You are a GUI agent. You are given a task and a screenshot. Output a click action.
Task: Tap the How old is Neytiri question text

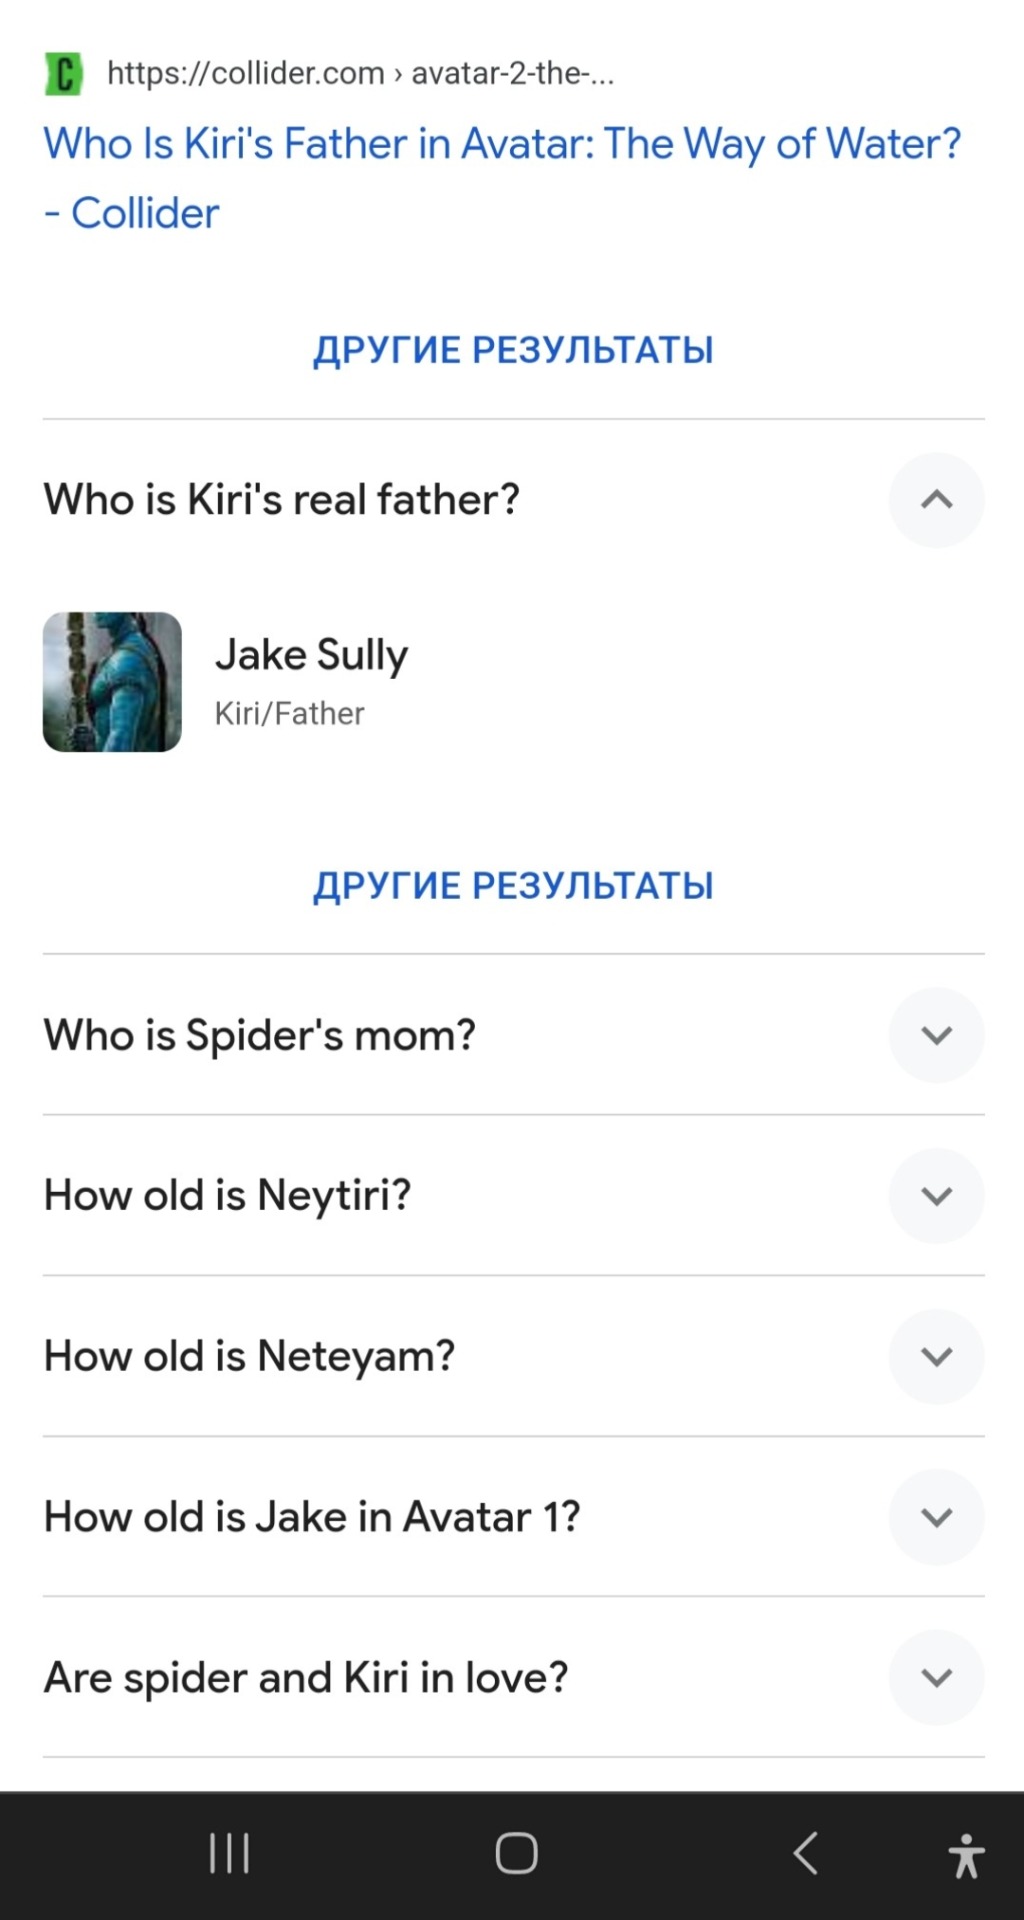(227, 1196)
